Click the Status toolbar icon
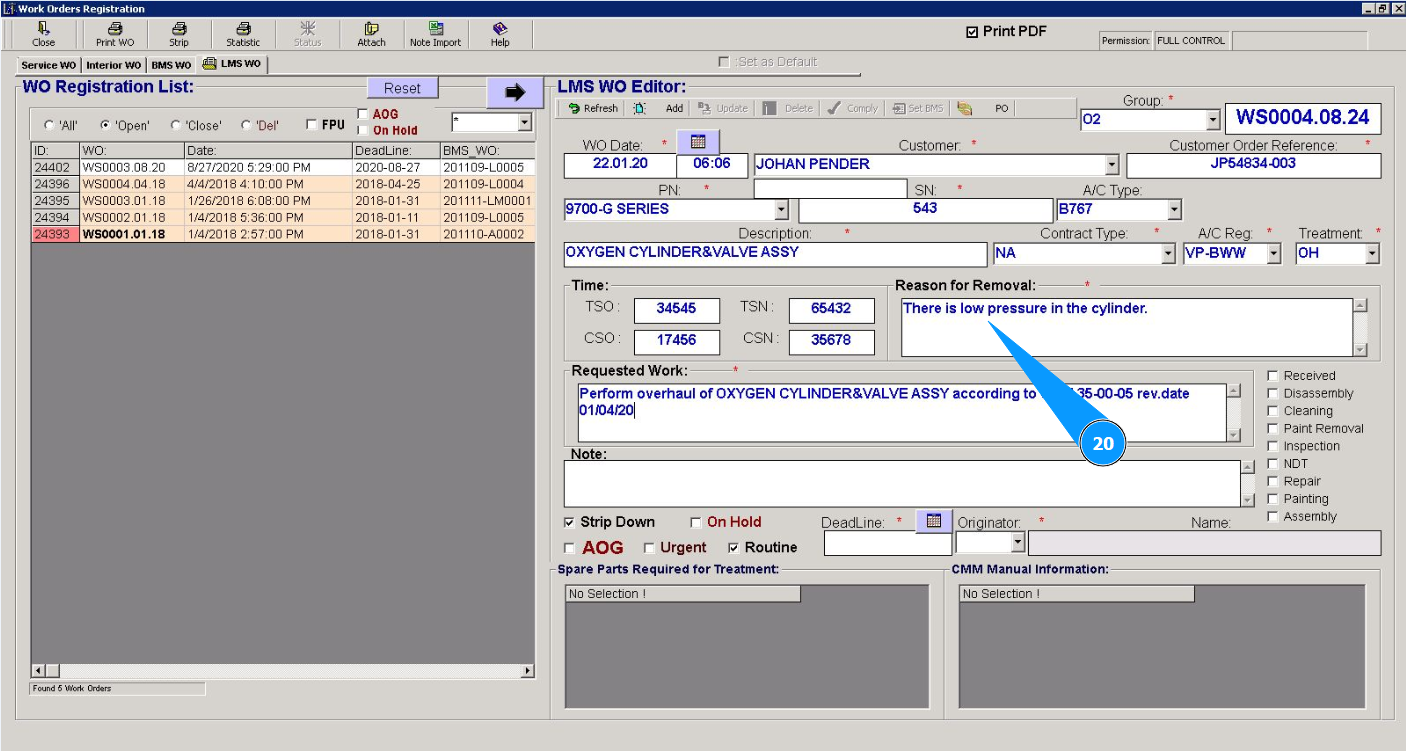This screenshot has width=1406, height=751. coord(307,35)
